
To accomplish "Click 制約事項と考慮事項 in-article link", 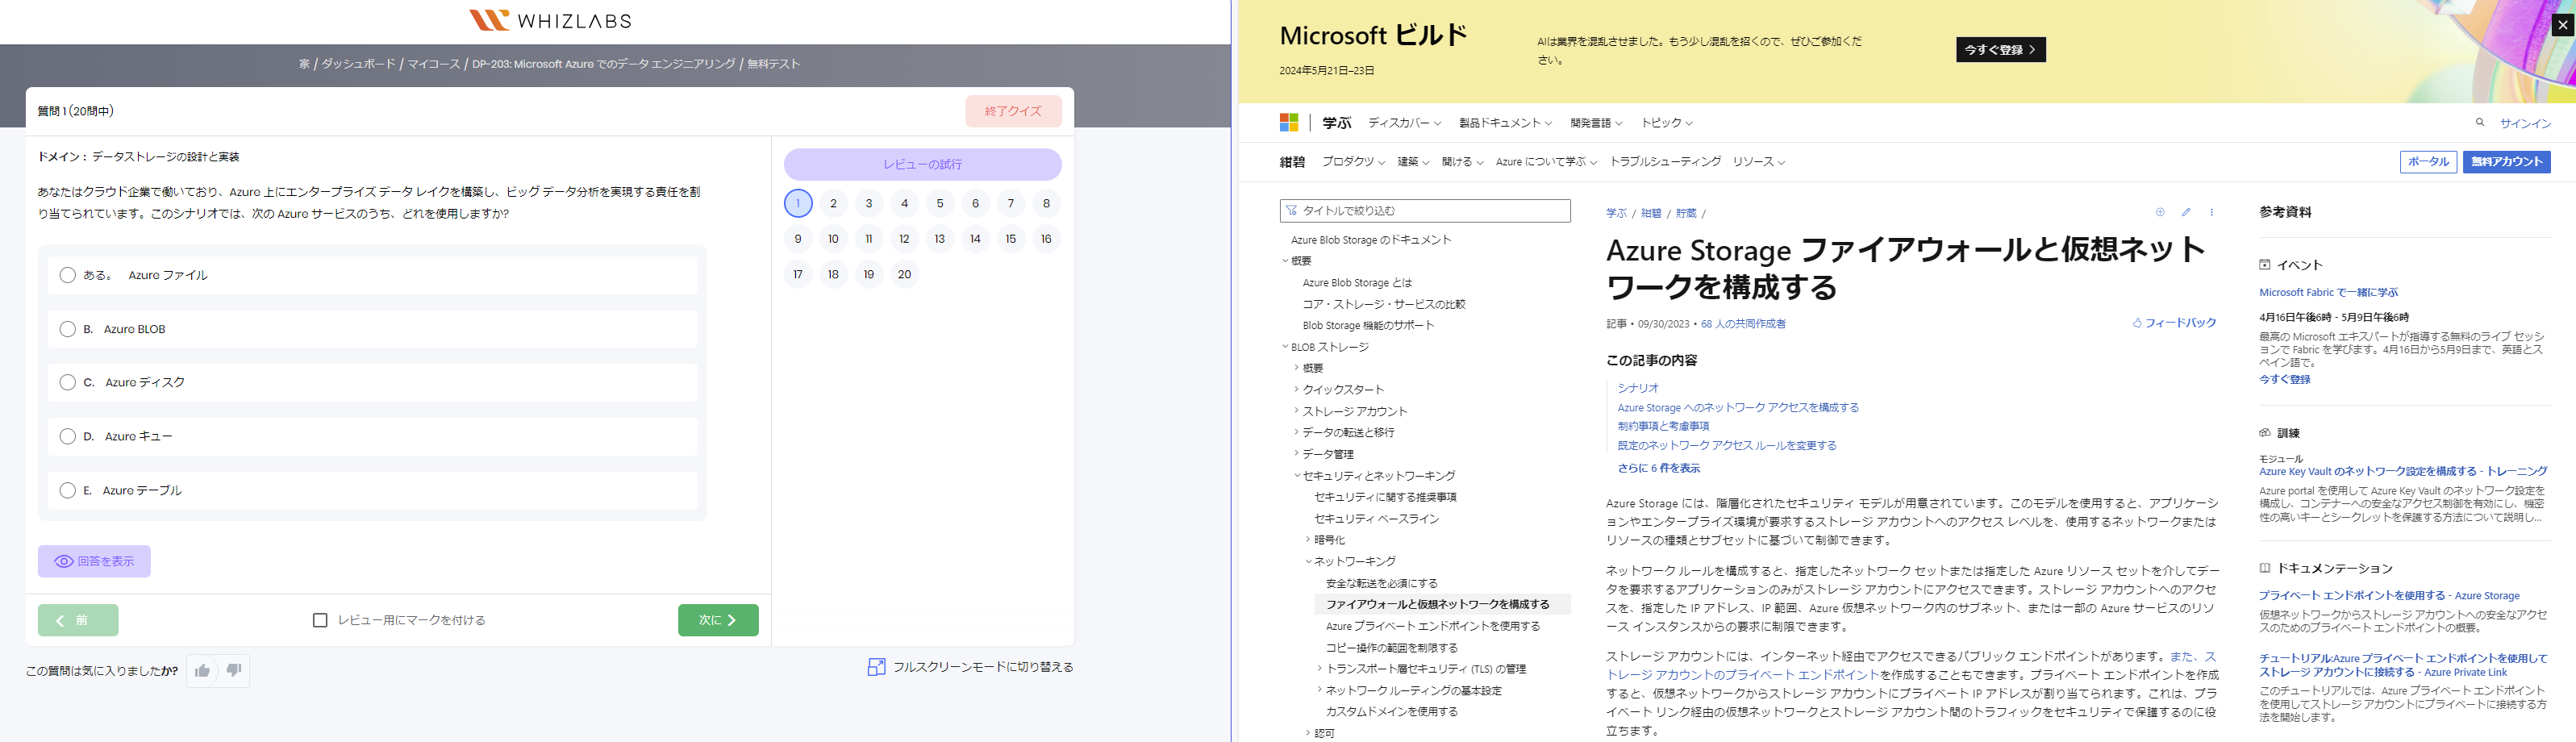I will click(1663, 426).
